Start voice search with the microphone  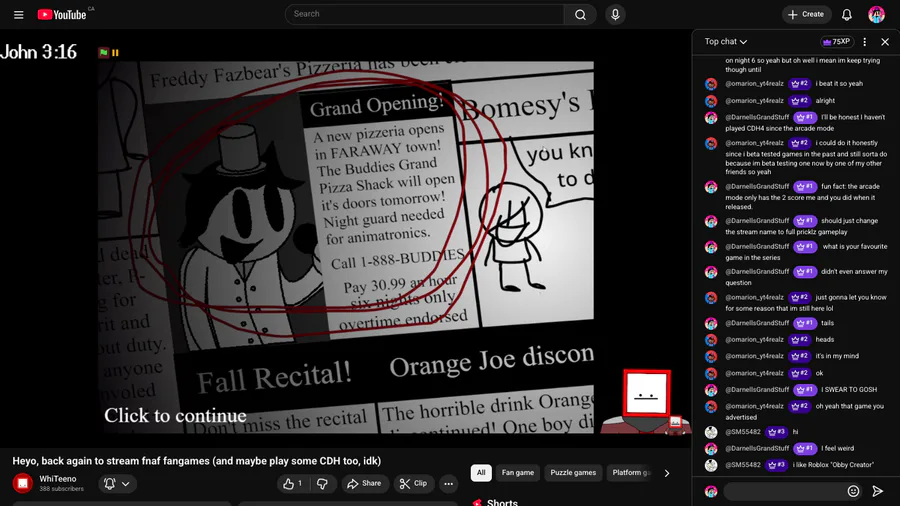point(615,15)
